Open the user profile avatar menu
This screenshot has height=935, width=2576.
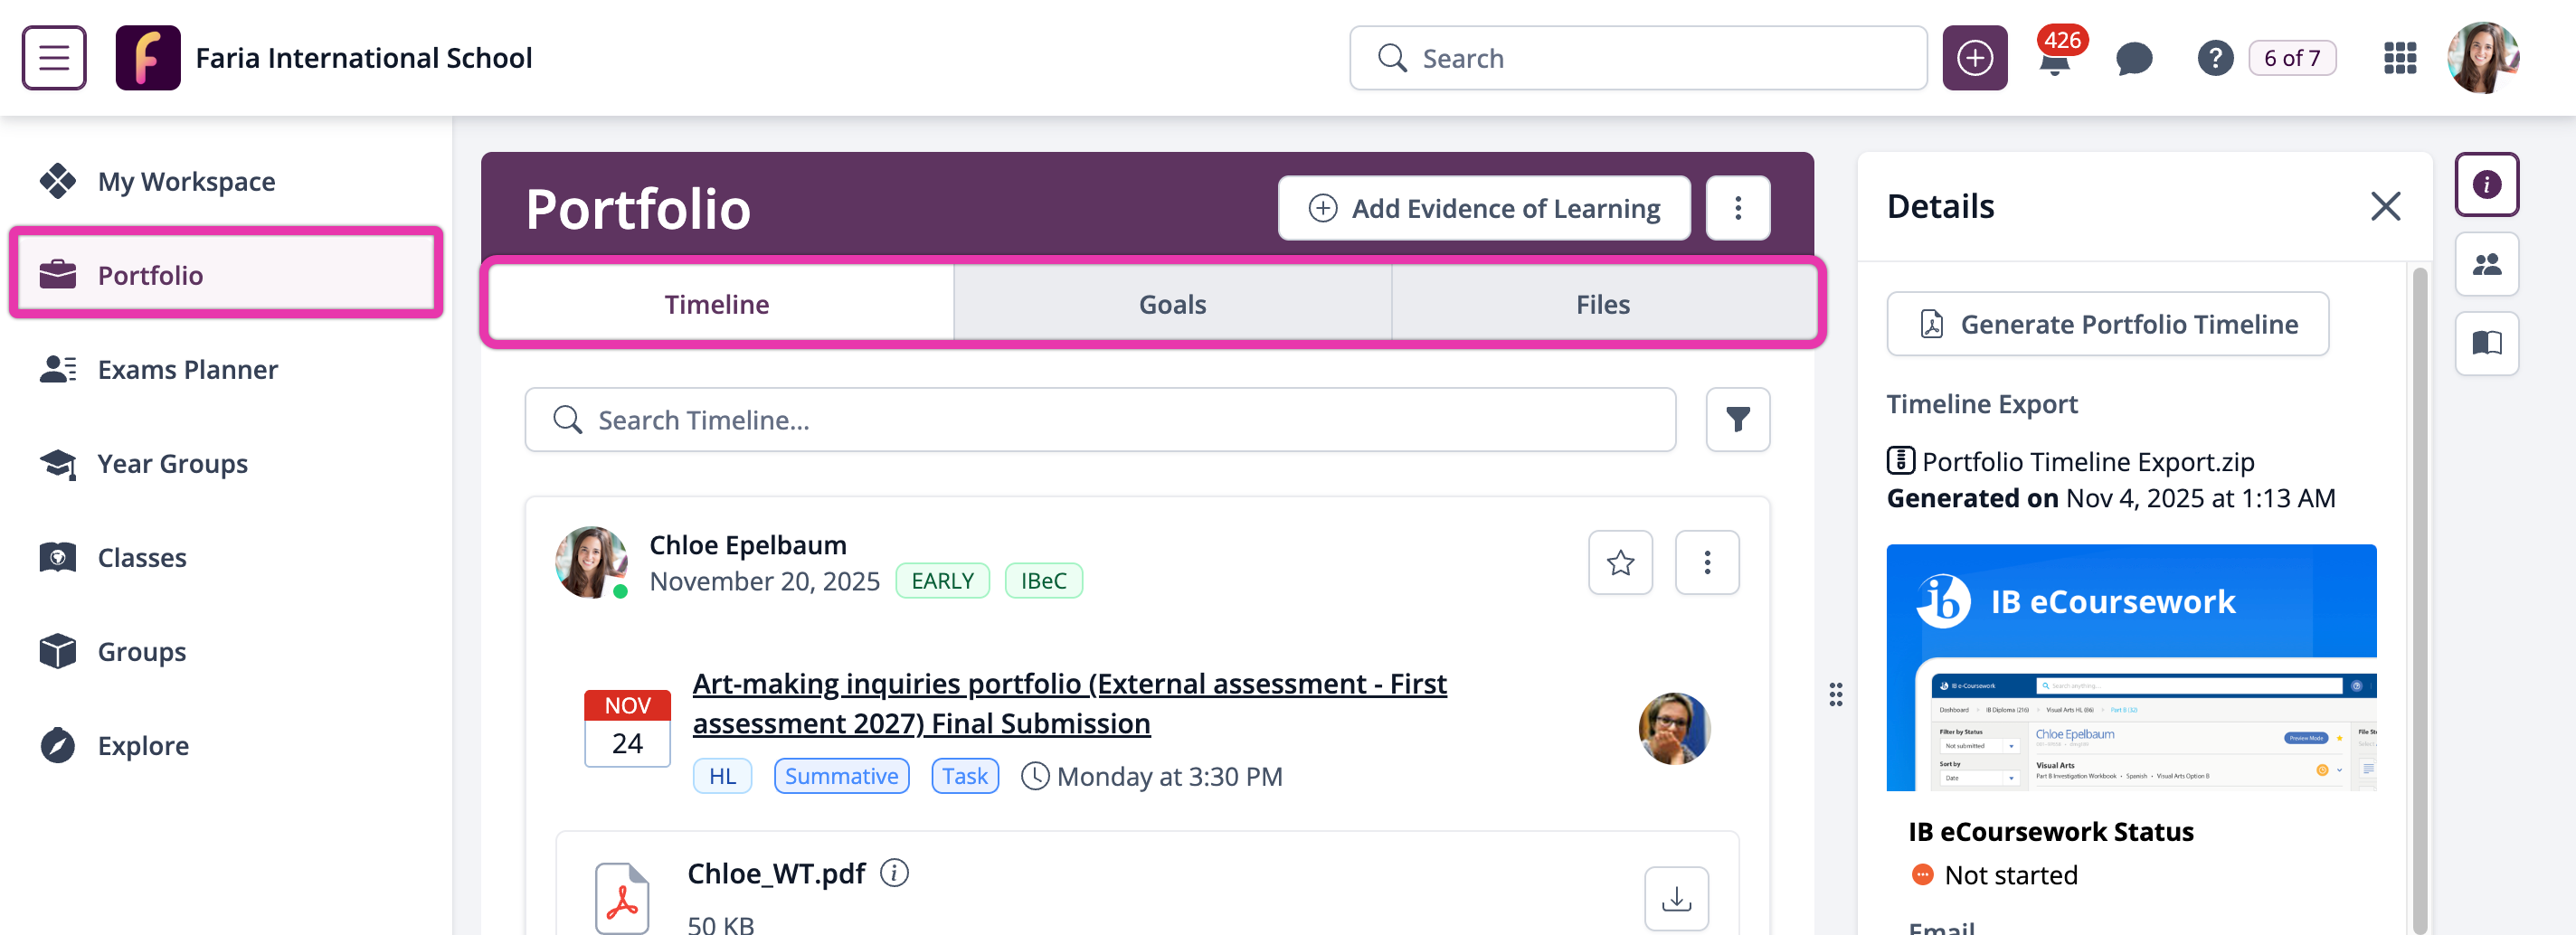(x=2482, y=59)
